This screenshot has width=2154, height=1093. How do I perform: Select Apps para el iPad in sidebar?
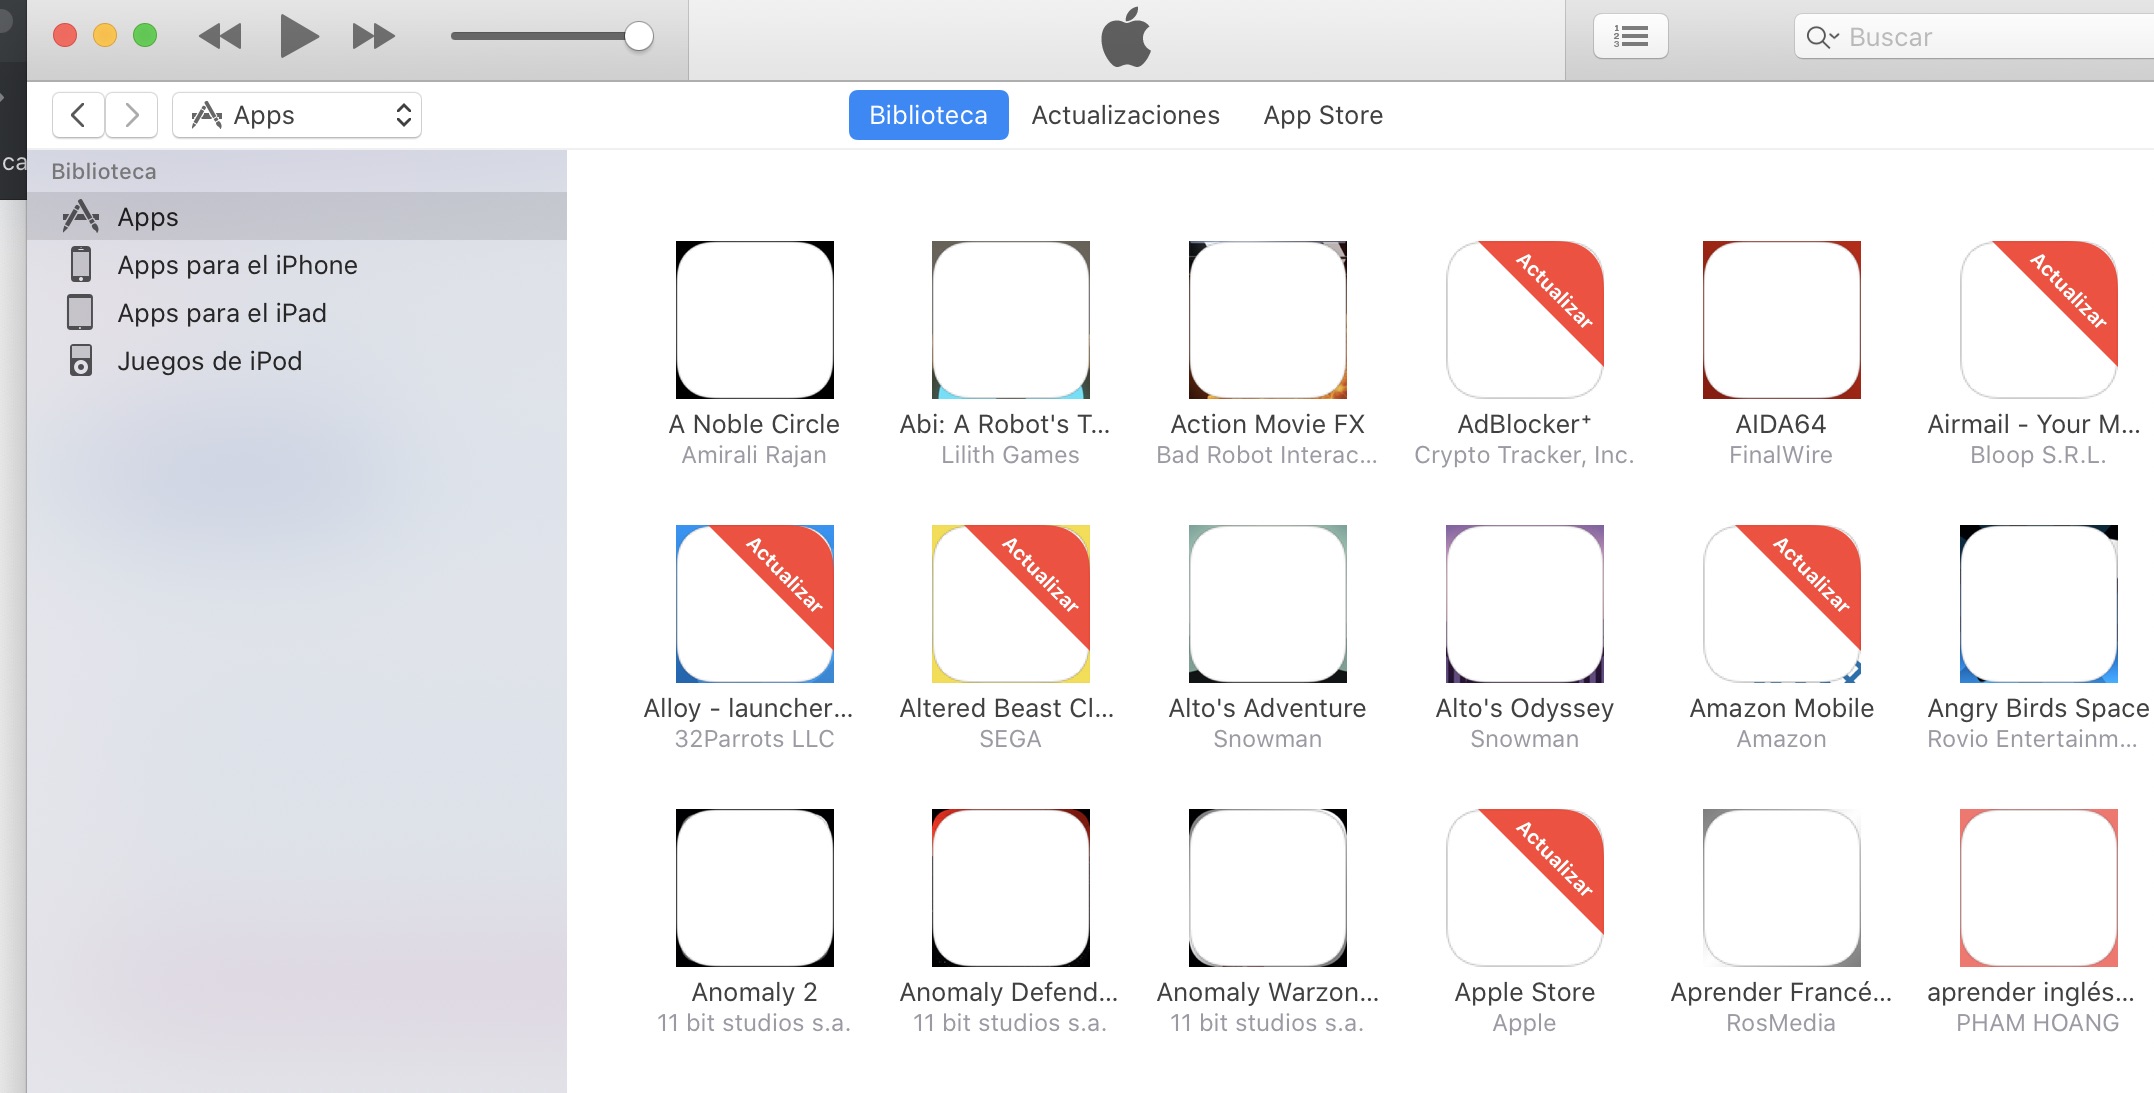(x=221, y=313)
